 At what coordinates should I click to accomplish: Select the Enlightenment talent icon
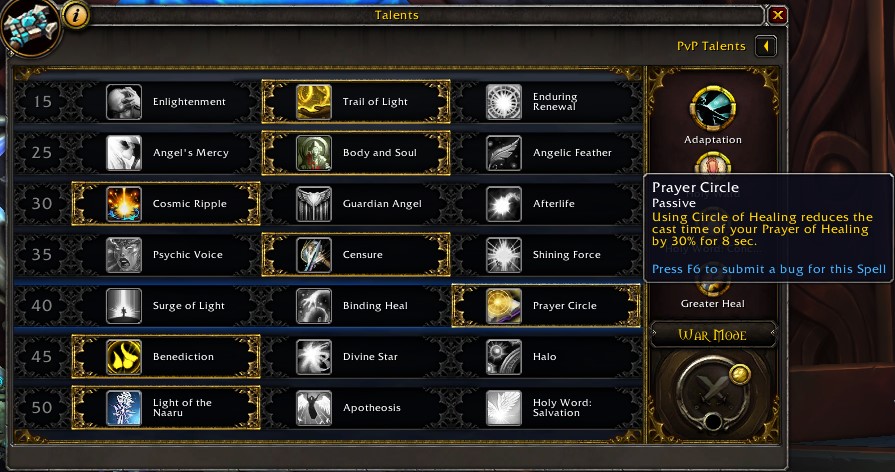(124, 102)
